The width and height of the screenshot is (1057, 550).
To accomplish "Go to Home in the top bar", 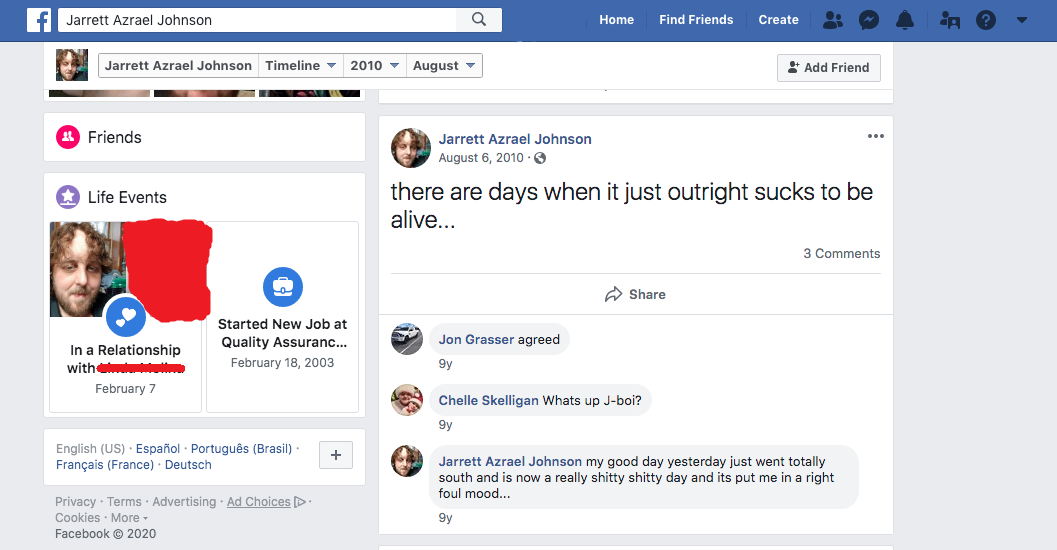I will [617, 20].
